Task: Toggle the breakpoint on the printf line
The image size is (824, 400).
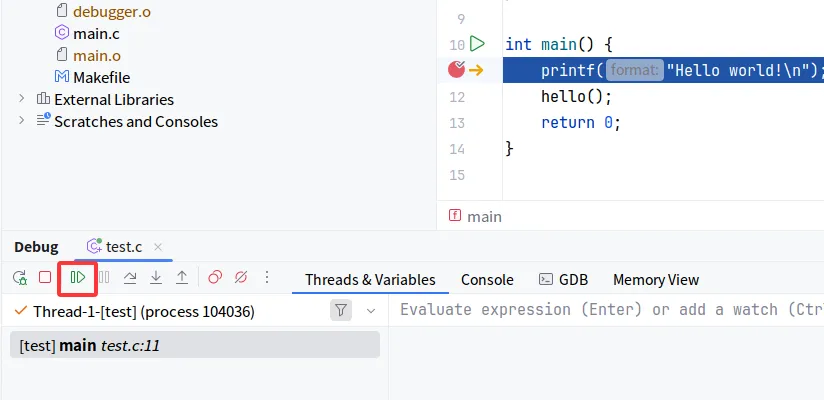Action: pos(457,69)
